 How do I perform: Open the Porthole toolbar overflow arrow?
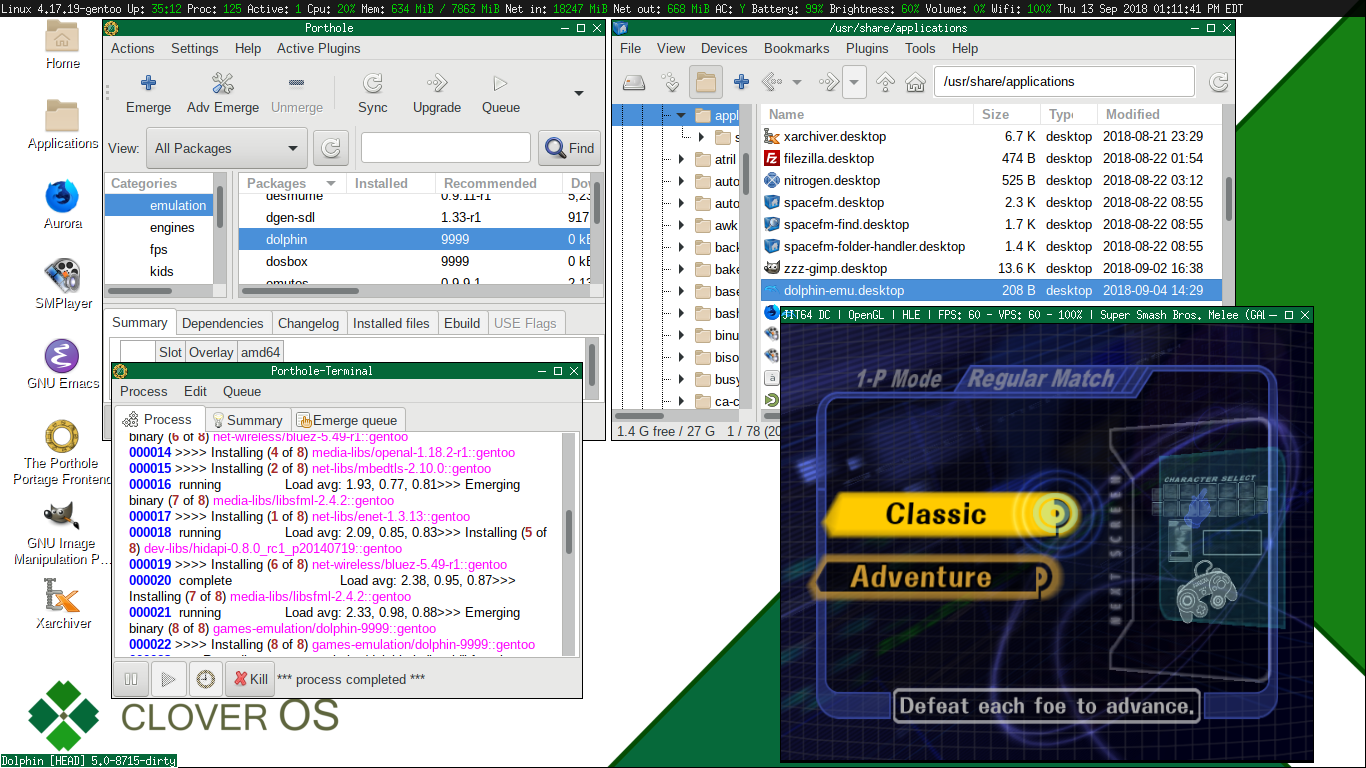[x=579, y=93]
